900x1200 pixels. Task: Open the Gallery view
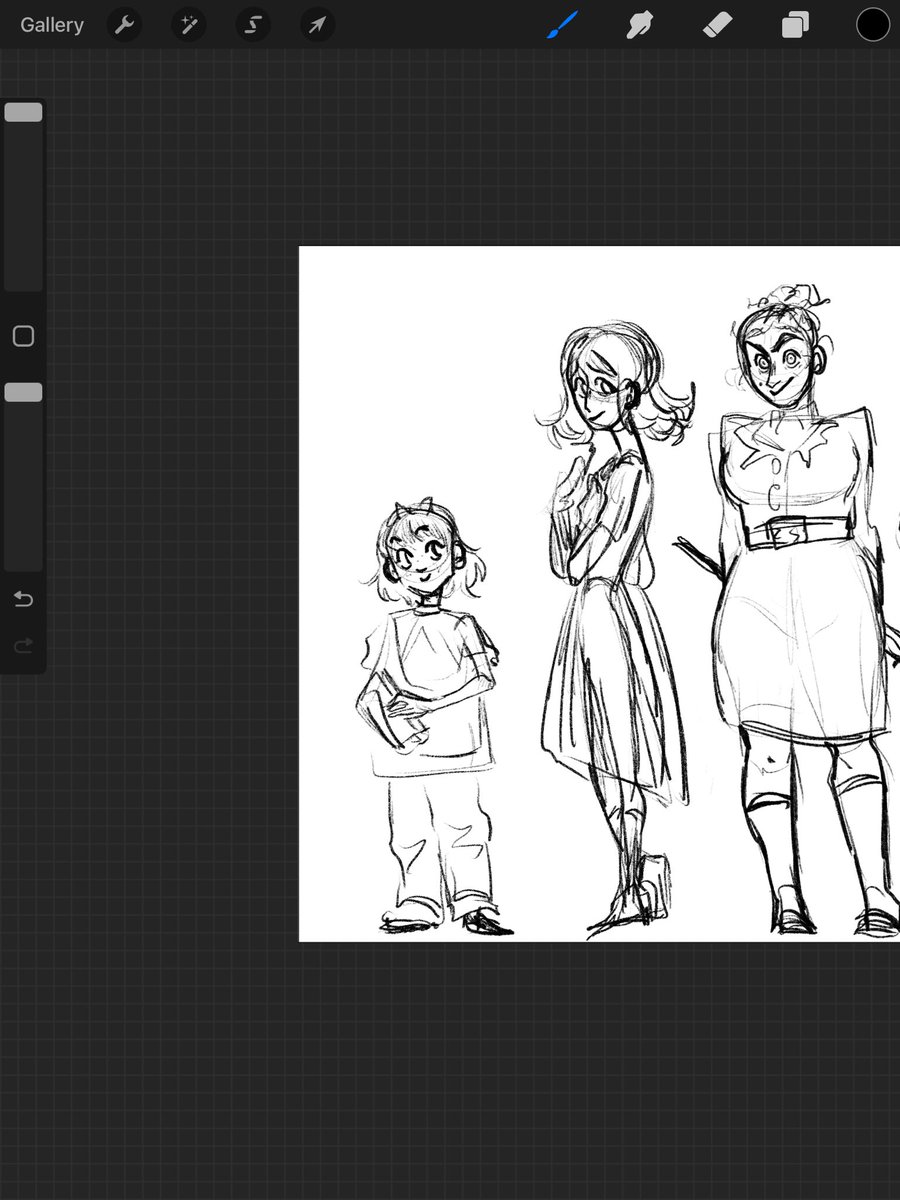click(52, 25)
